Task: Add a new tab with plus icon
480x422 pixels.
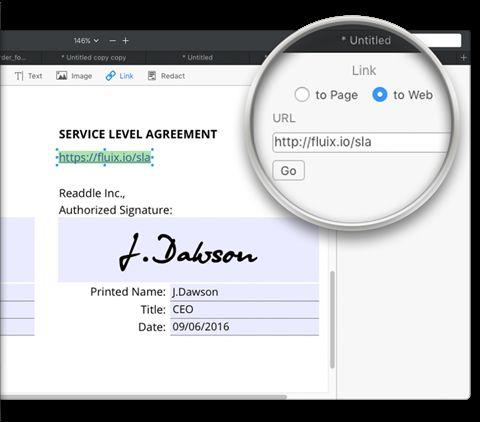Action: 463,58
